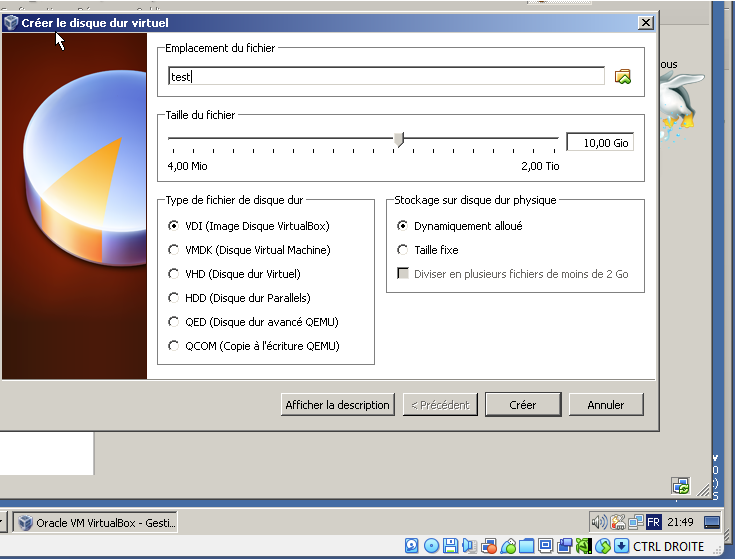The height and width of the screenshot is (559, 735).
Task: Open the file location browse folder icon
Action: pyautogui.click(x=622, y=76)
